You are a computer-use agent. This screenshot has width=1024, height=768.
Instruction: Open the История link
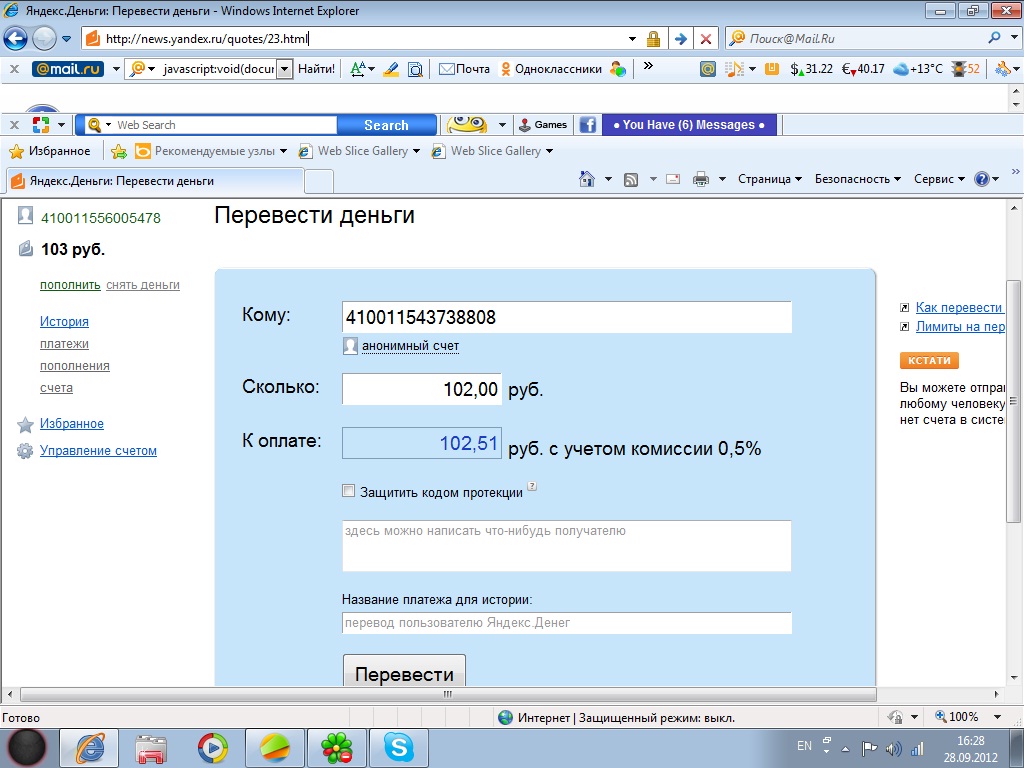64,321
